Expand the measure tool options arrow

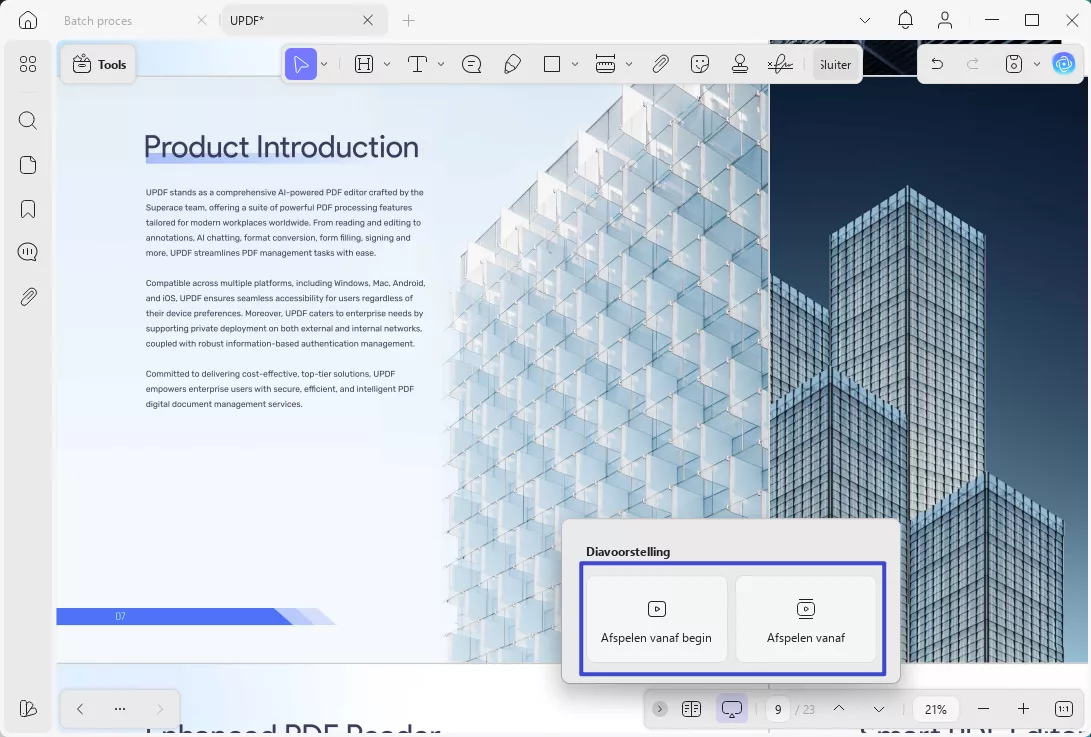pyautogui.click(x=629, y=64)
